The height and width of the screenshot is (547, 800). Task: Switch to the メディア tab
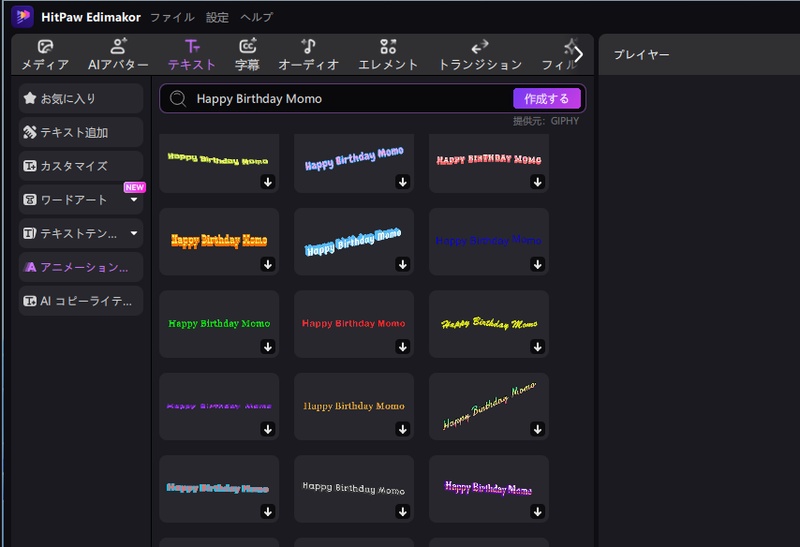pos(45,55)
